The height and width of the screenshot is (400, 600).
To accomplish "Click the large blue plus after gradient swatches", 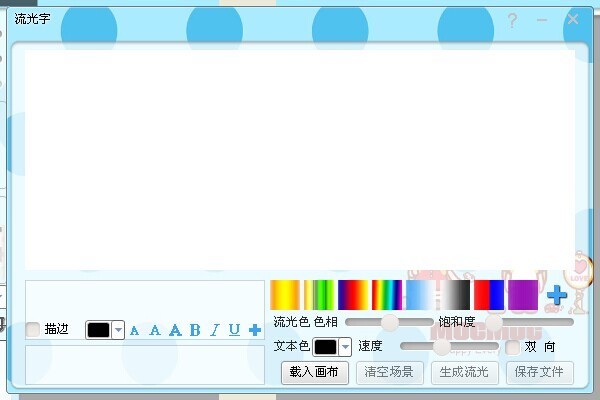I will (x=557, y=295).
